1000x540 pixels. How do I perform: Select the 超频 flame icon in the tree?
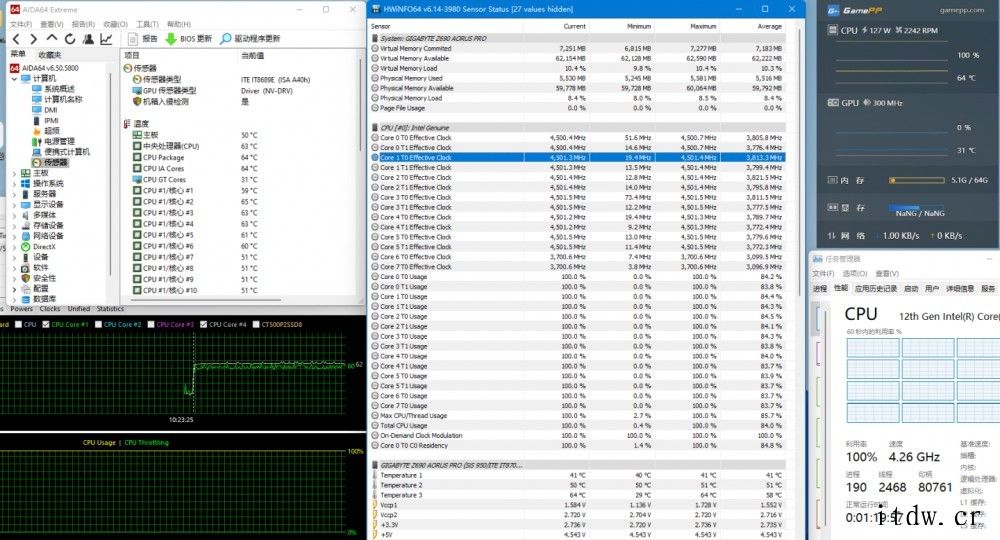point(36,131)
